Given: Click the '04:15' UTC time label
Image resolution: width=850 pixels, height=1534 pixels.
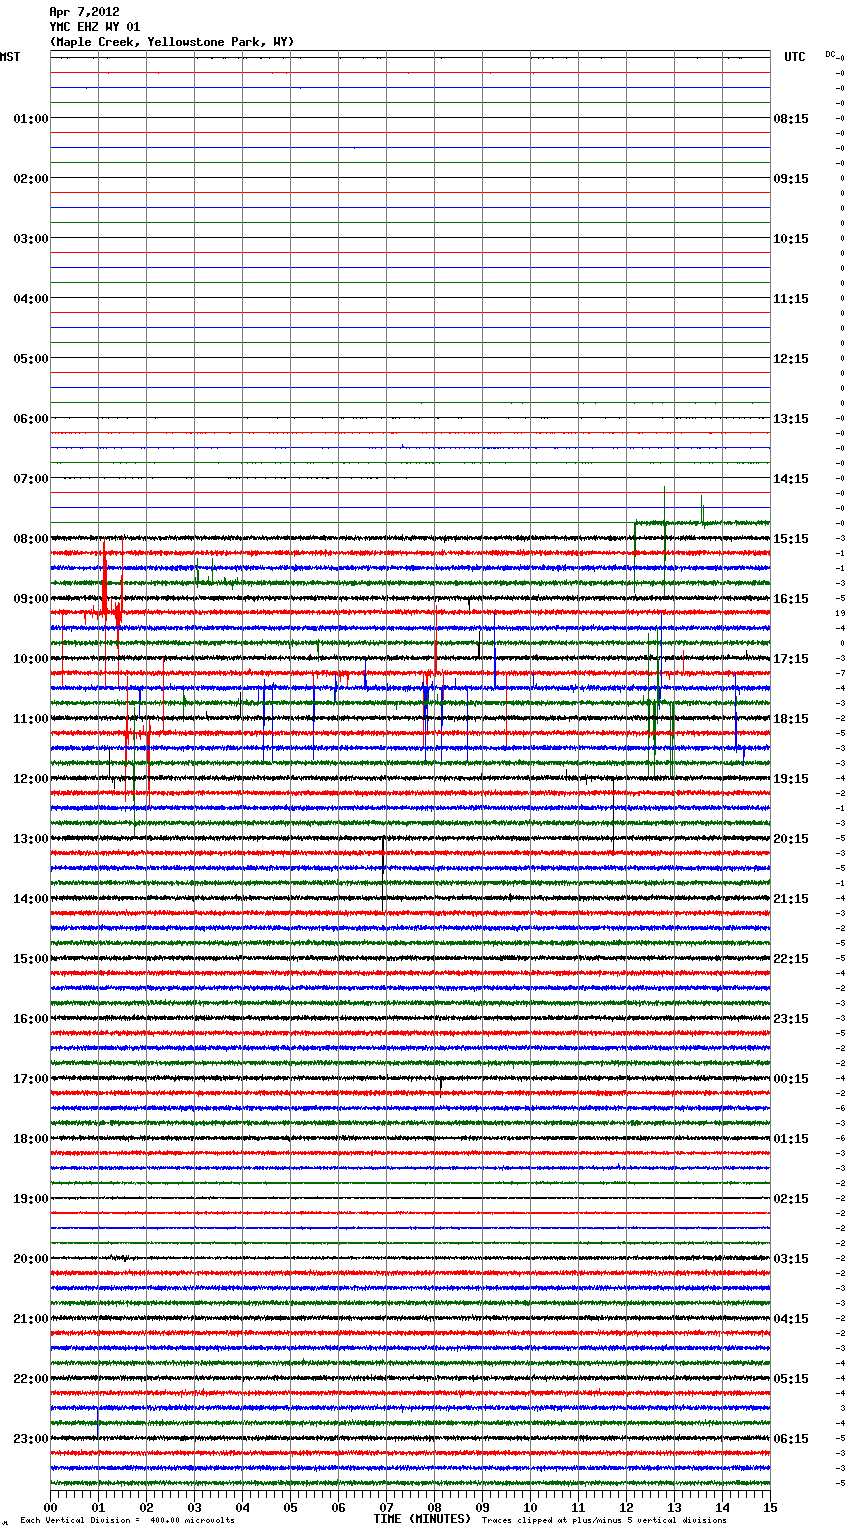Looking at the screenshot, I should pos(791,1319).
